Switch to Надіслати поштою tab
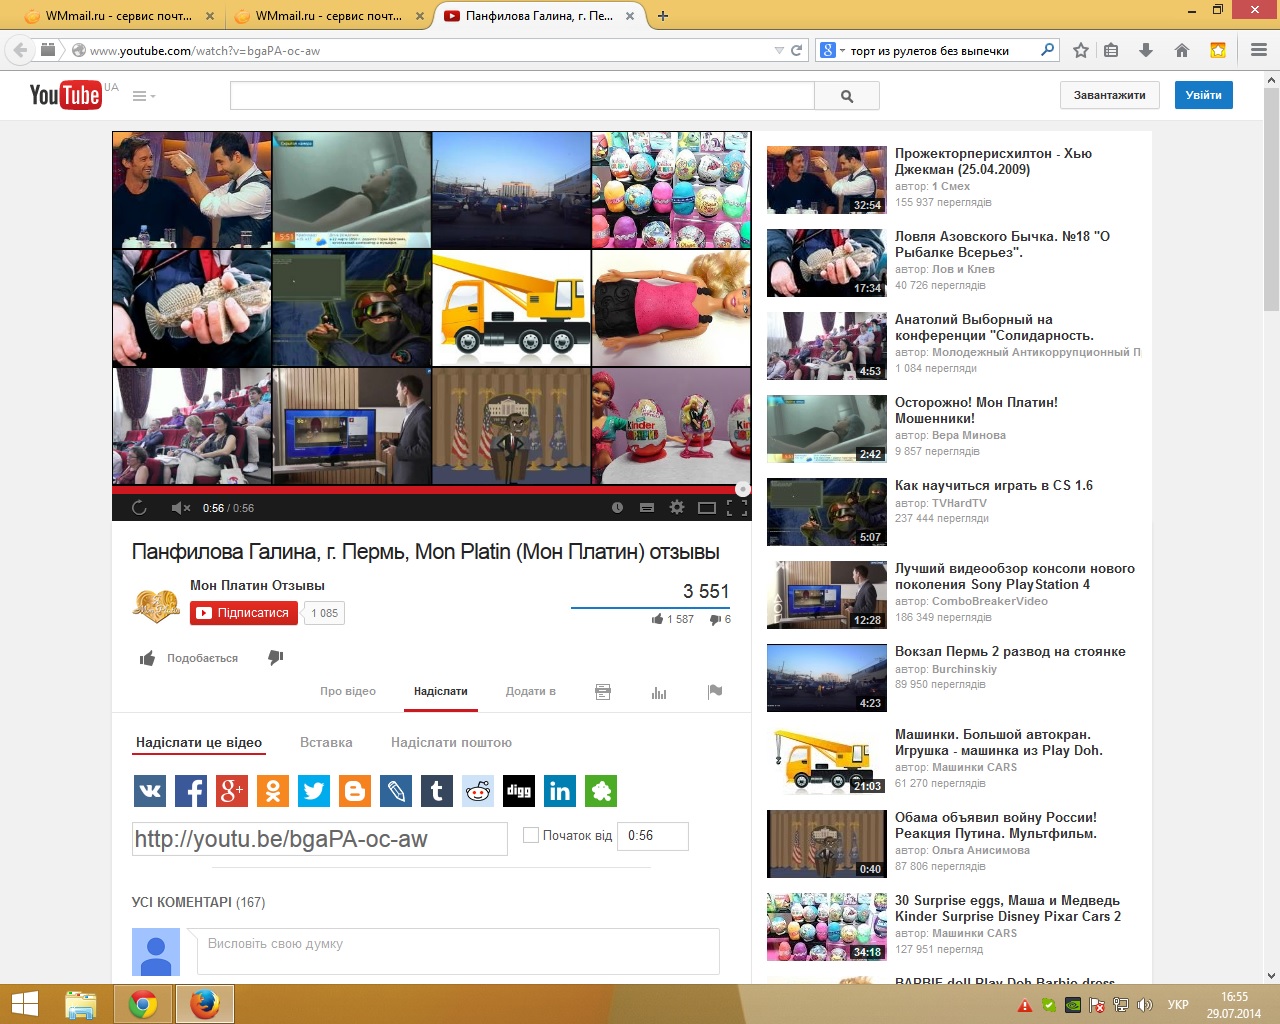The height and width of the screenshot is (1024, 1280). 451,742
